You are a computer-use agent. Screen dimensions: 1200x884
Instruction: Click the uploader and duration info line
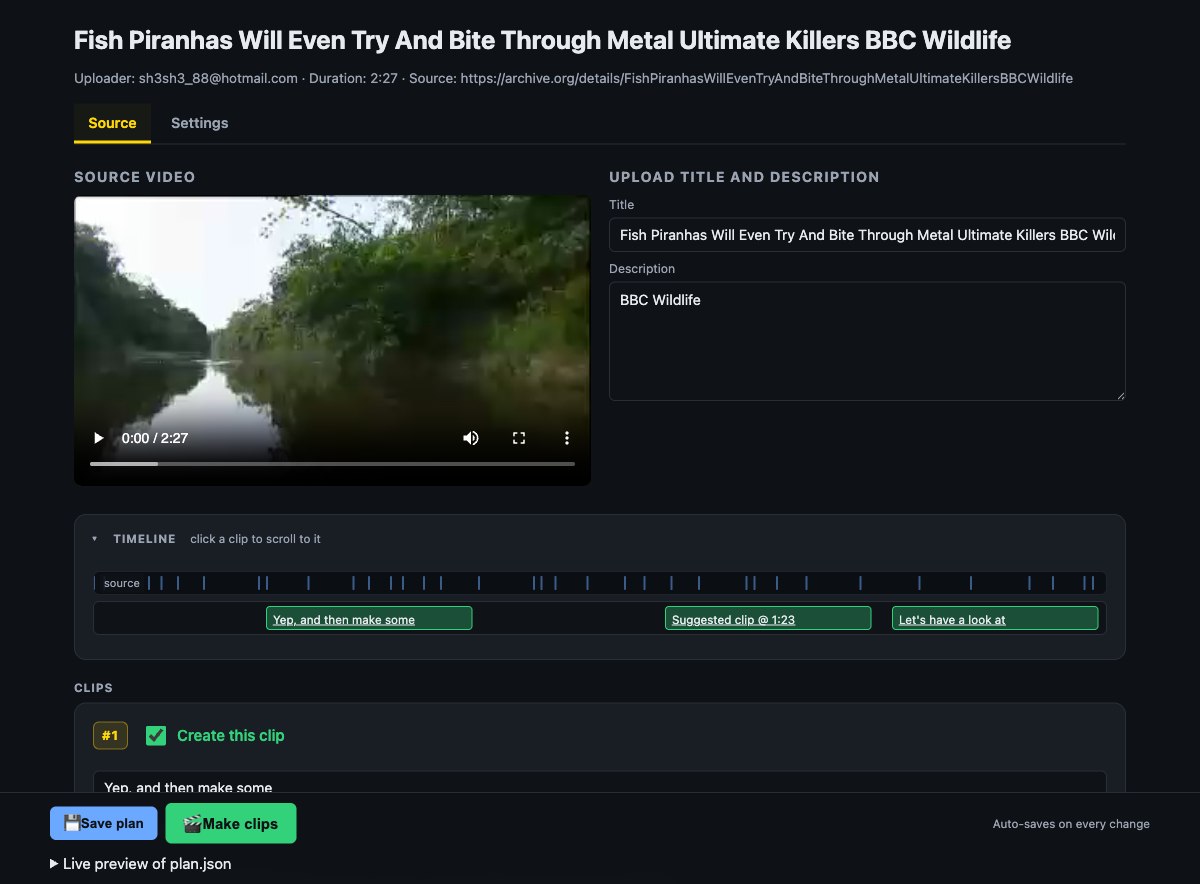(x=573, y=78)
